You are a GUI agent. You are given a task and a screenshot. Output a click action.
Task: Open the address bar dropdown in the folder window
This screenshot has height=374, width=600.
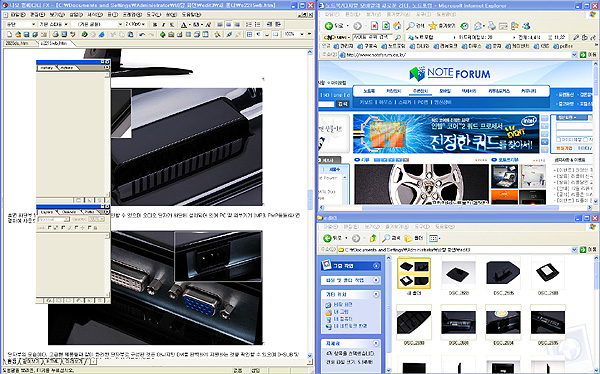tap(574, 250)
